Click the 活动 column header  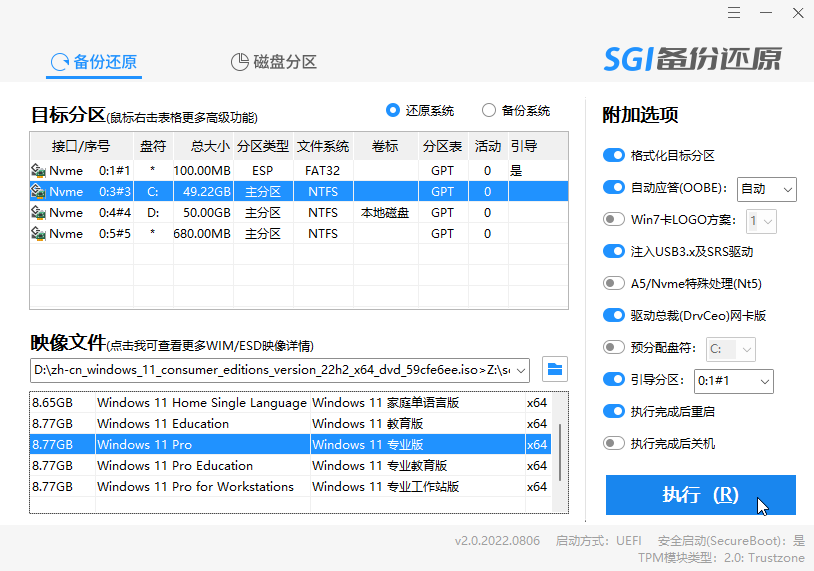(488, 146)
